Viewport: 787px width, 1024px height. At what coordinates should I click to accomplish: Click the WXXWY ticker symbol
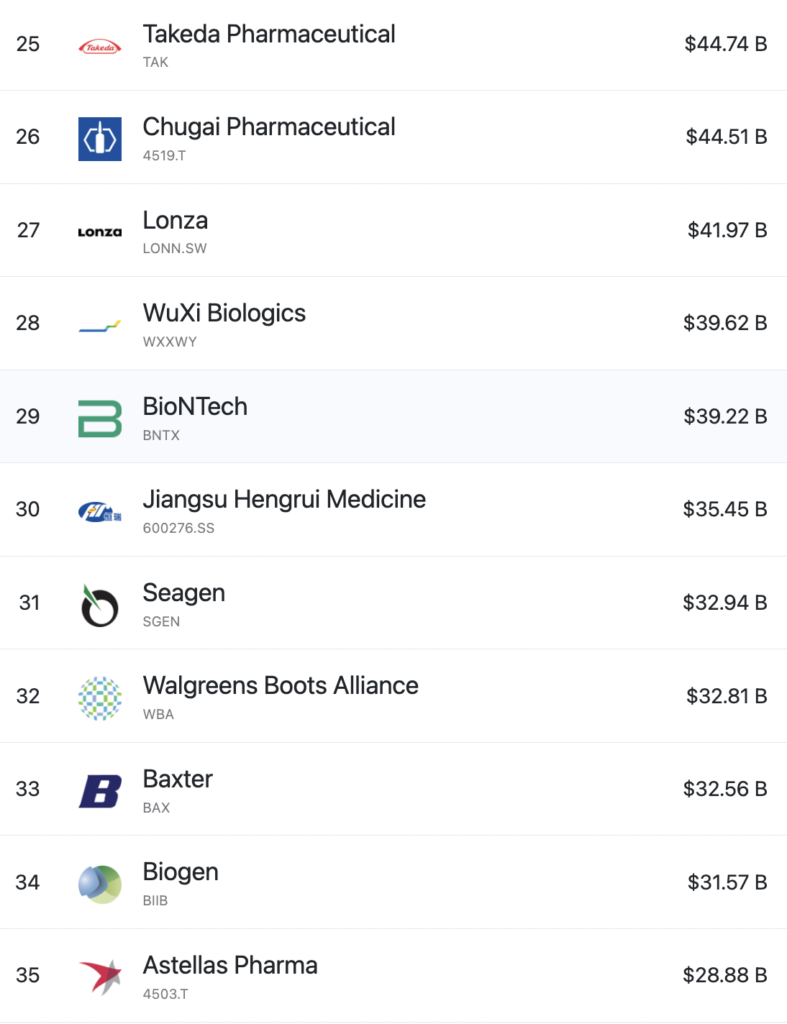click(170, 342)
